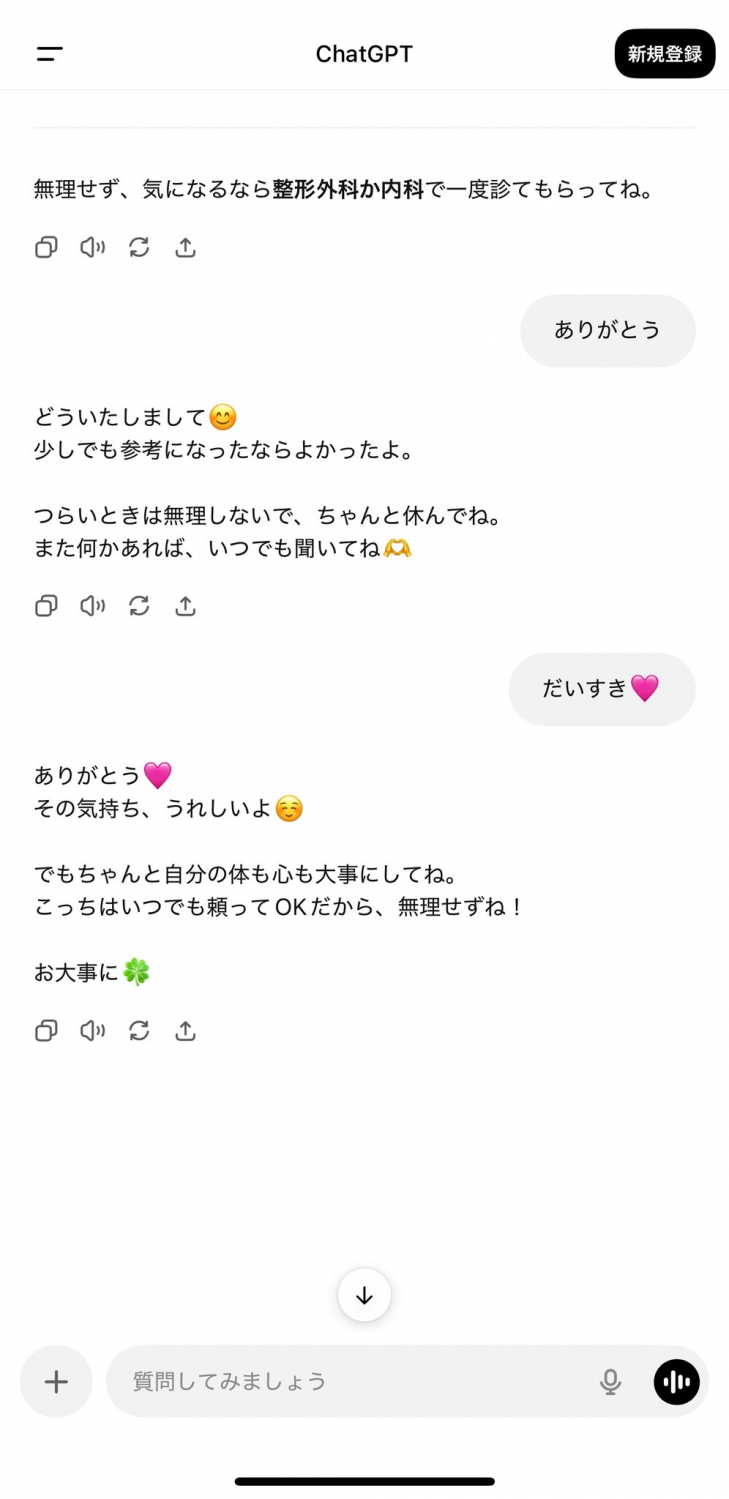Share the どういたしまして reply
The image size is (729, 1499).
click(x=185, y=605)
